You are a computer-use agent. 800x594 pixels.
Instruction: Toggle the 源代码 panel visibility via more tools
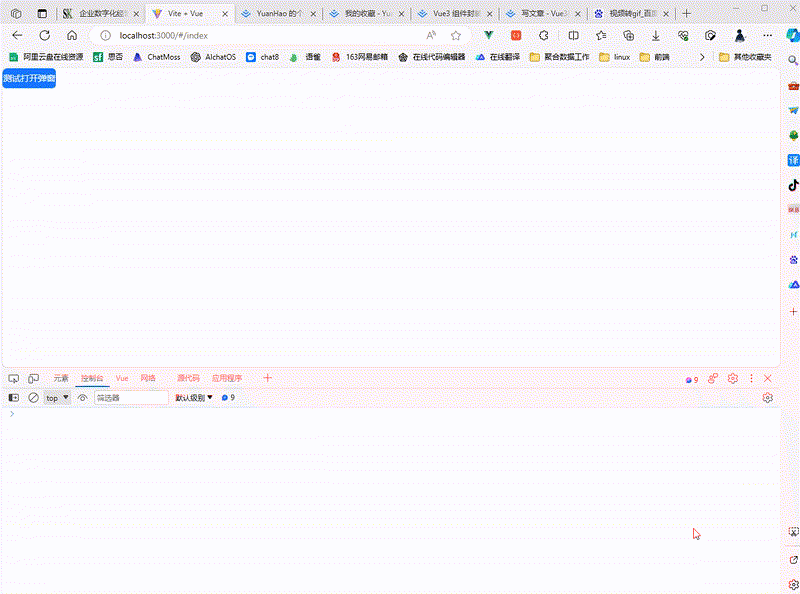click(189, 378)
